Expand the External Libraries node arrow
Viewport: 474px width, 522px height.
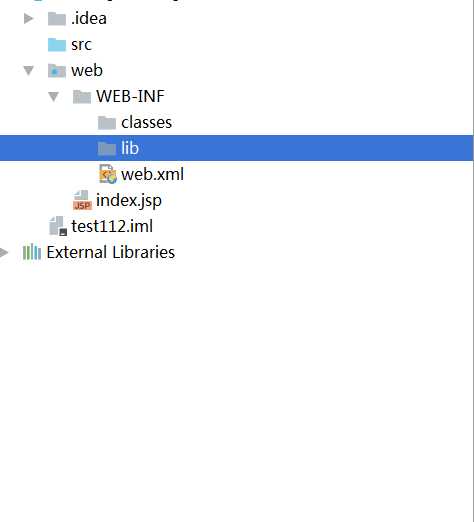[x=4, y=252]
